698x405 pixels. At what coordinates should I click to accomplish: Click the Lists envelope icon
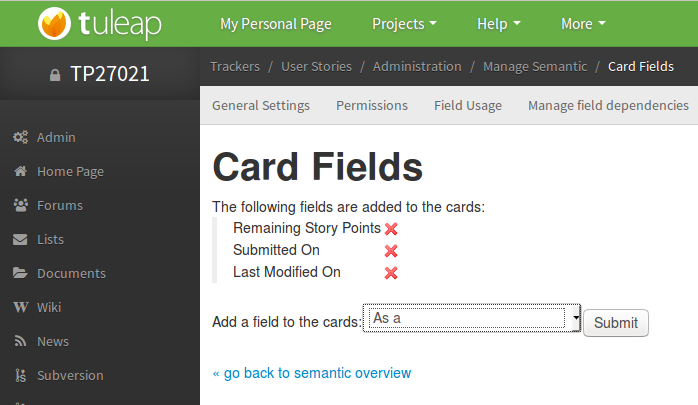pos(20,239)
